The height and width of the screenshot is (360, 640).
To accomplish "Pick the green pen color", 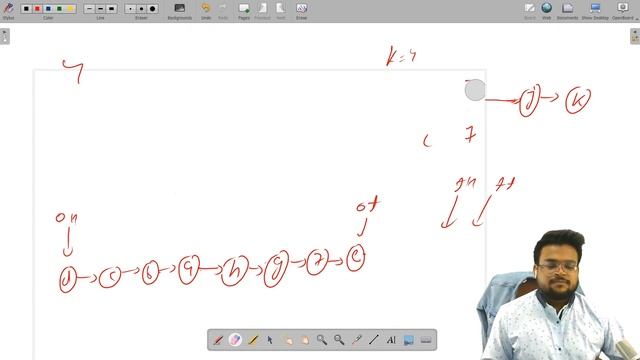I will point(60,9).
